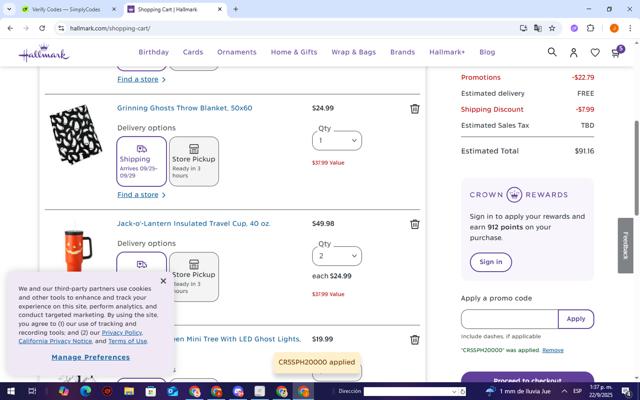640x400 pixels.
Task: Open Birthday menu
Action: pos(153,52)
